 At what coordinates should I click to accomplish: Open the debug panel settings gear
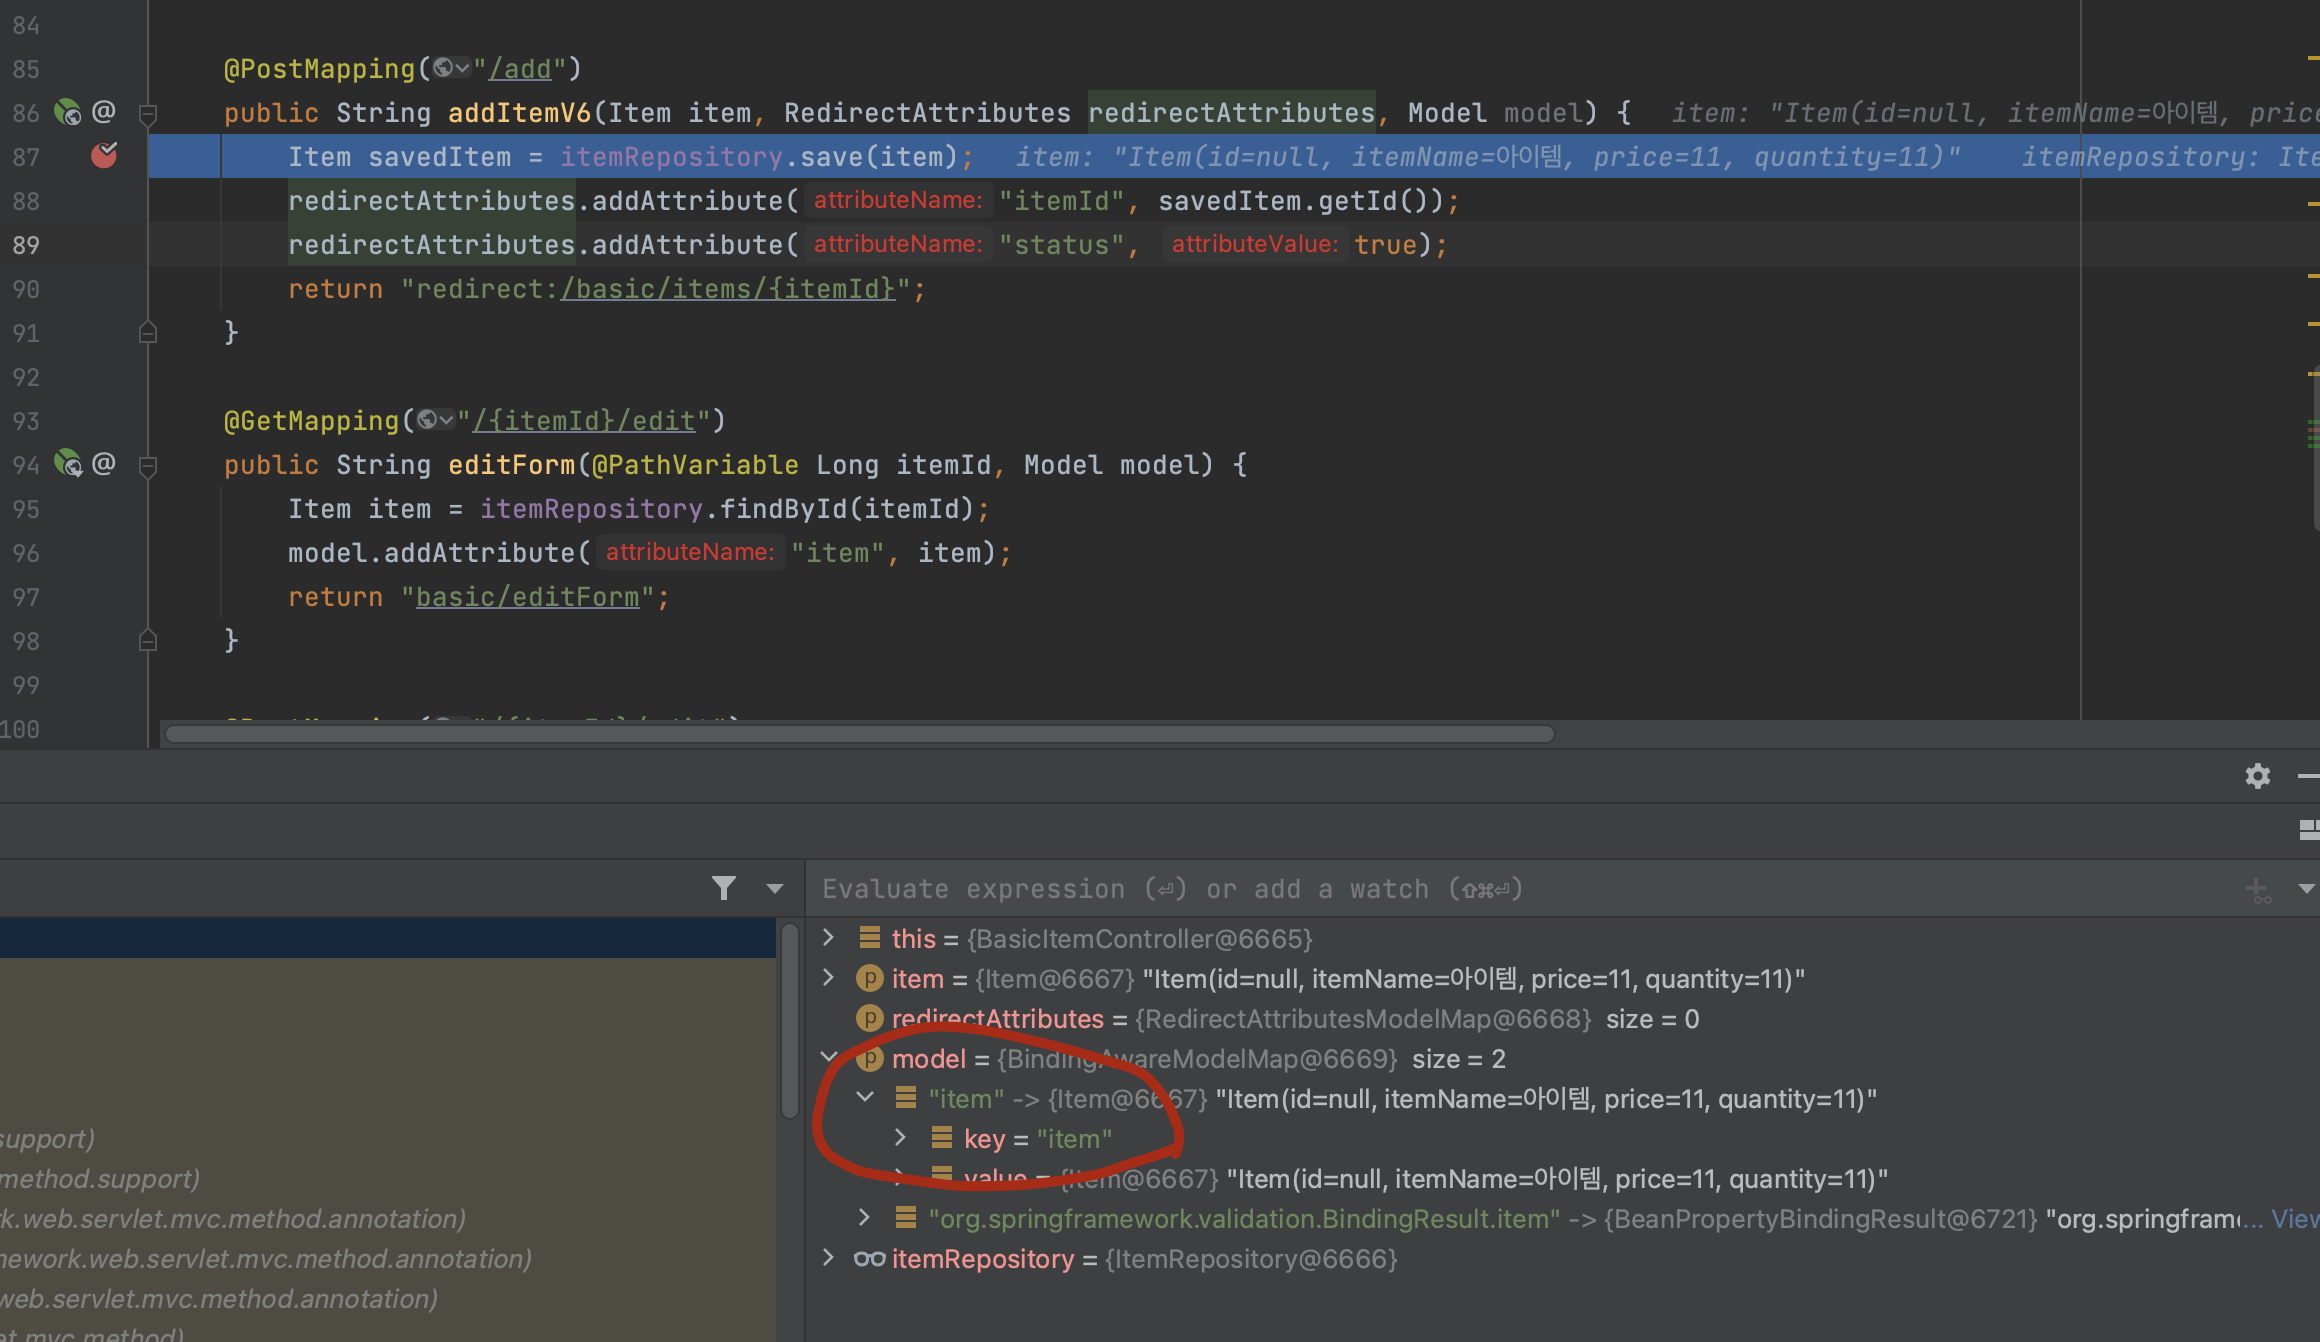2258,776
